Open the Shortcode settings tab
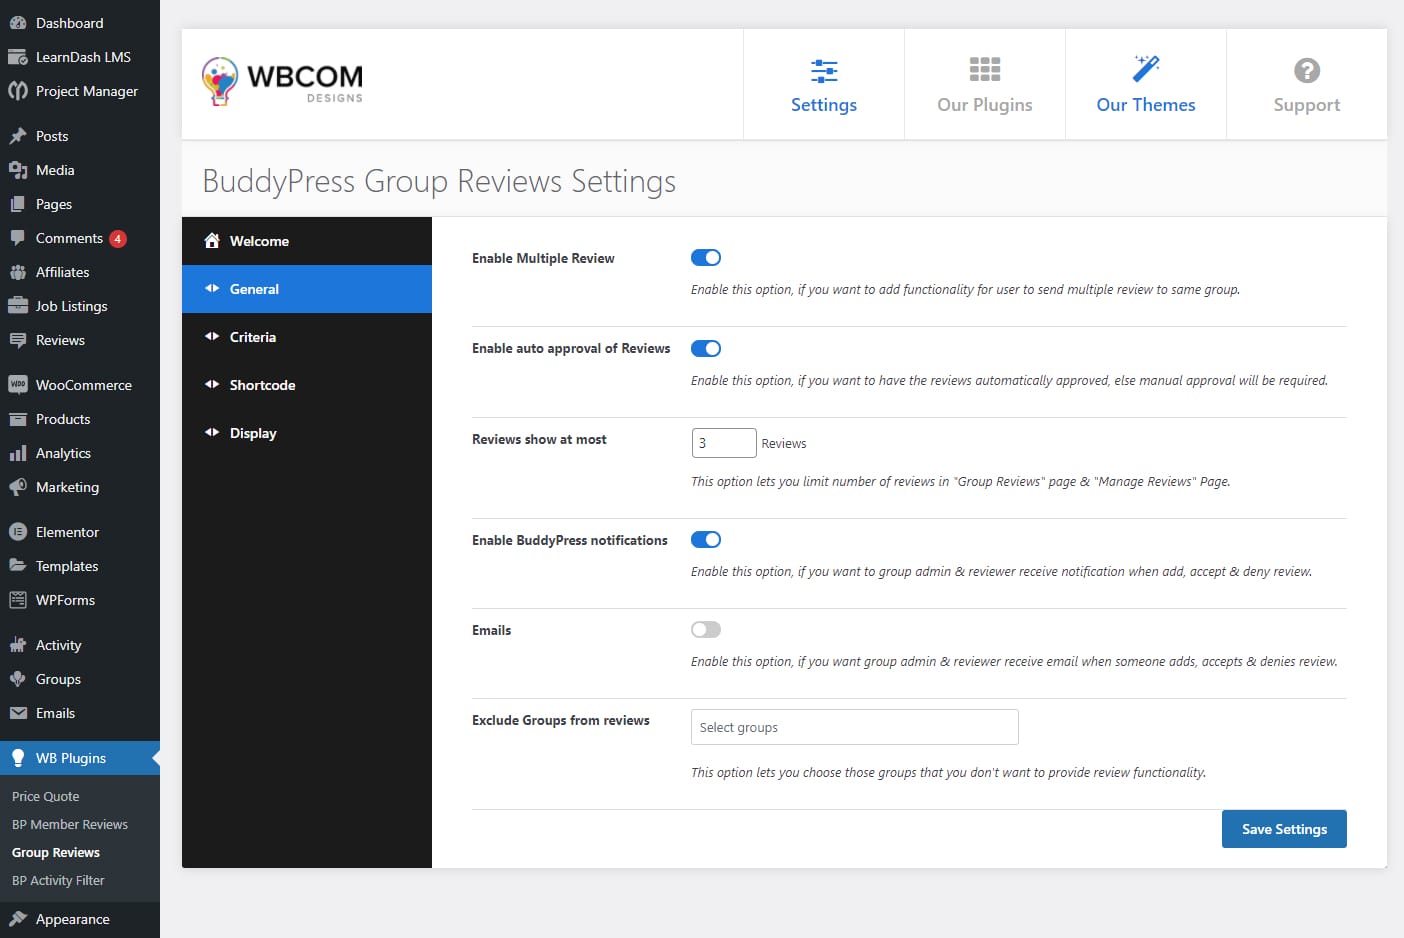This screenshot has width=1404, height=938. coord(262,385)
